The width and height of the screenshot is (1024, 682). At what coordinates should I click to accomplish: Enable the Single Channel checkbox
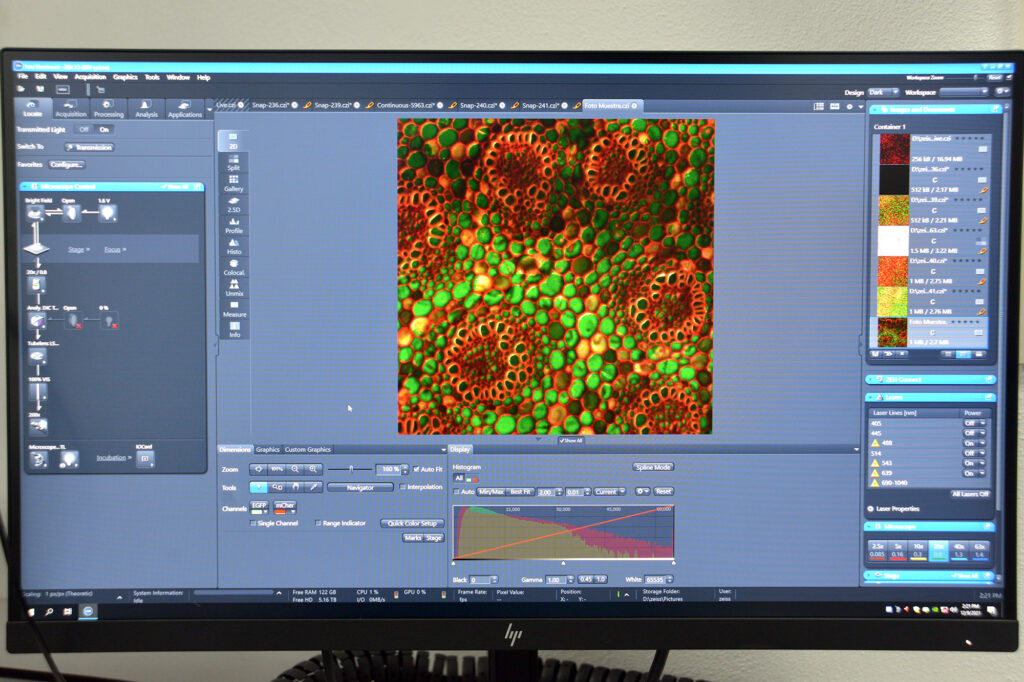(254, 523)
